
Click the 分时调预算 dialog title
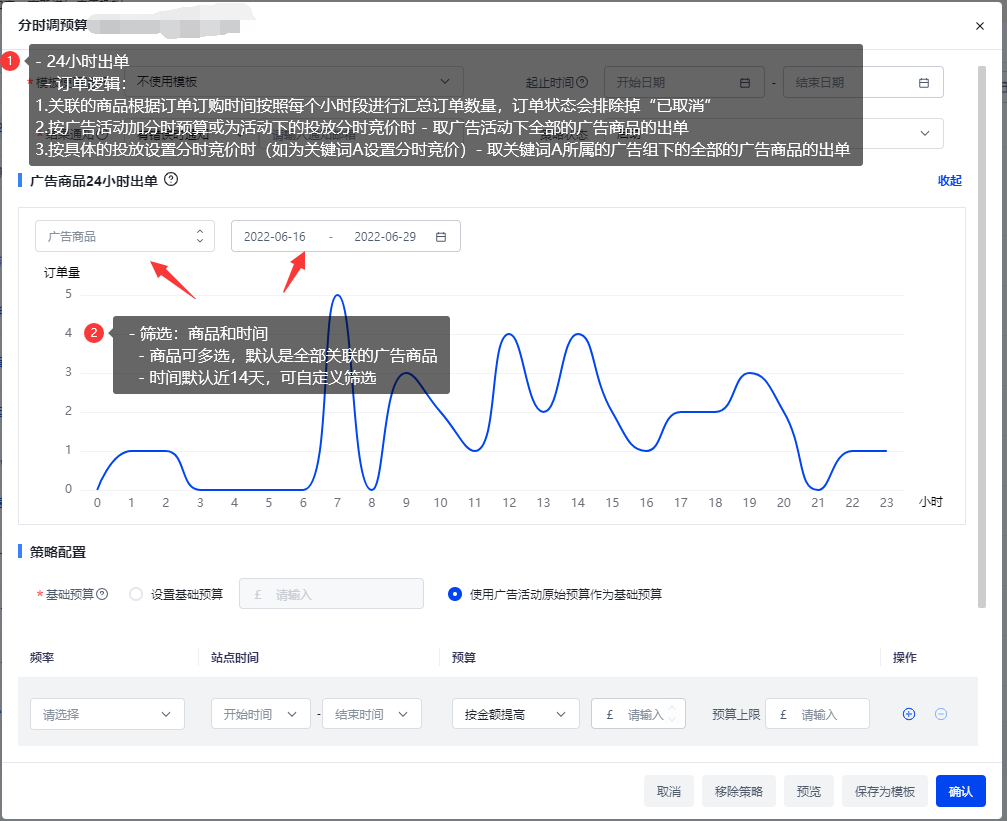click(53, 25)
